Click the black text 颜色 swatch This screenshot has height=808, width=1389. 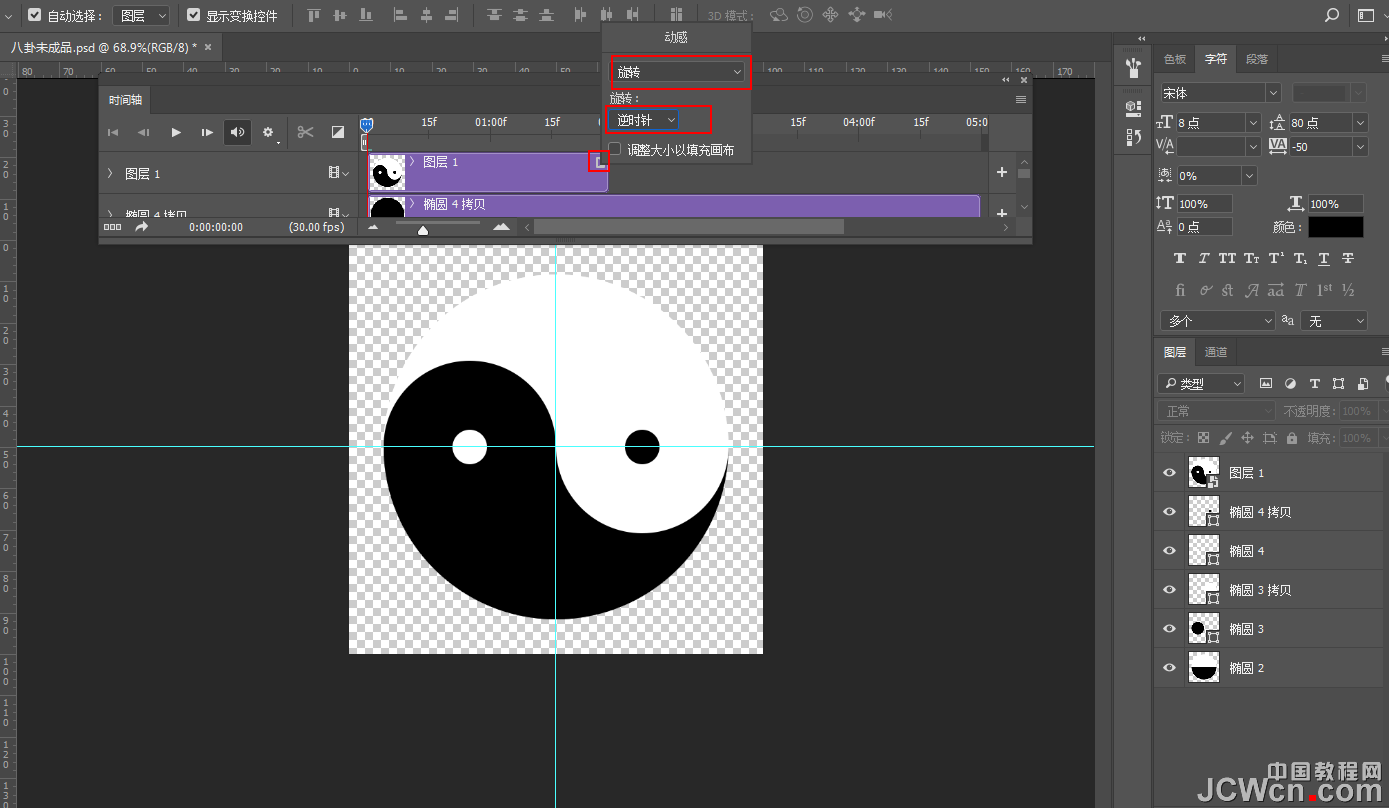tap(1335, 227)
